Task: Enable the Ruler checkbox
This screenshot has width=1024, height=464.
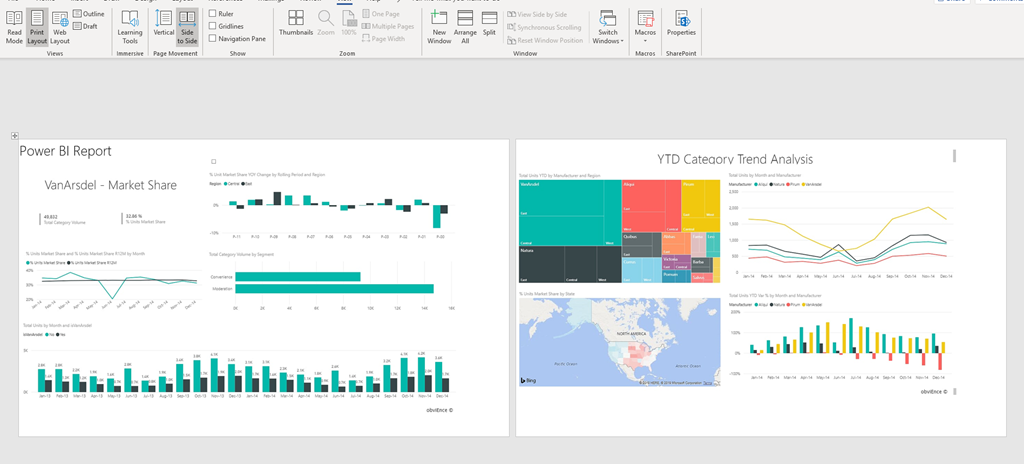Action: tap(213, 14)
